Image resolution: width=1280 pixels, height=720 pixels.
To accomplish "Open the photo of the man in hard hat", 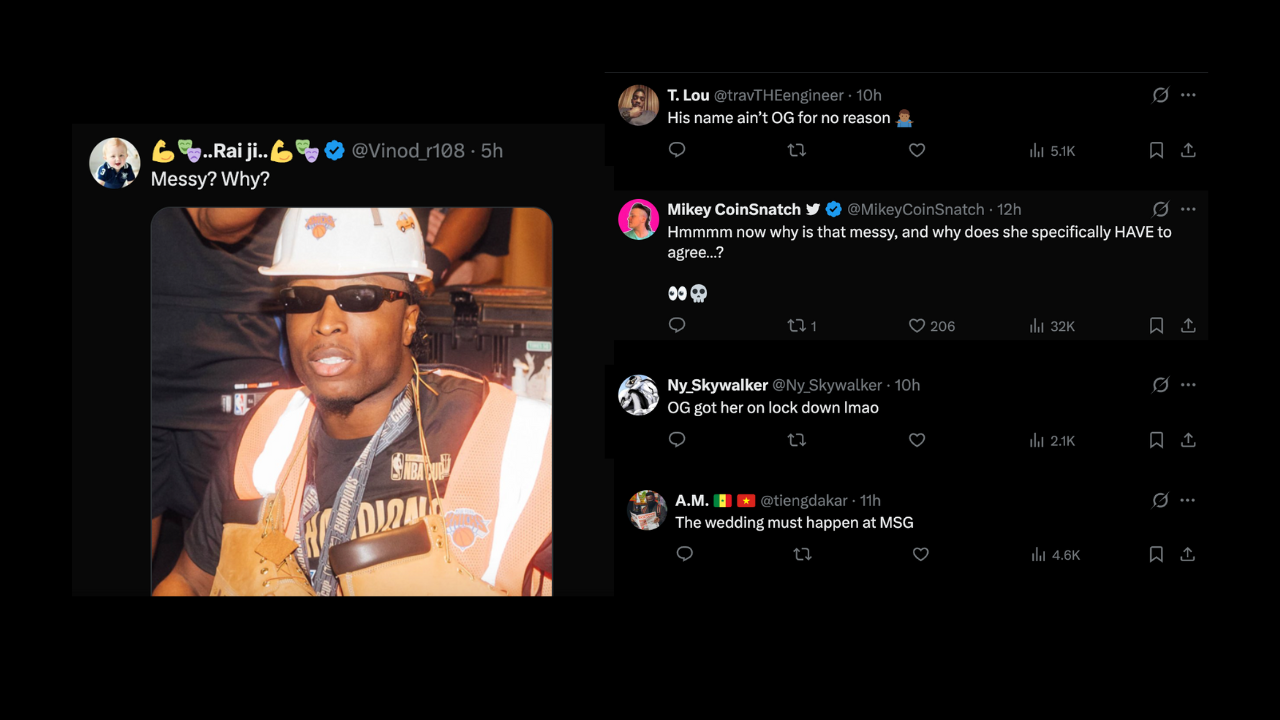I will (x=350, y=400).
